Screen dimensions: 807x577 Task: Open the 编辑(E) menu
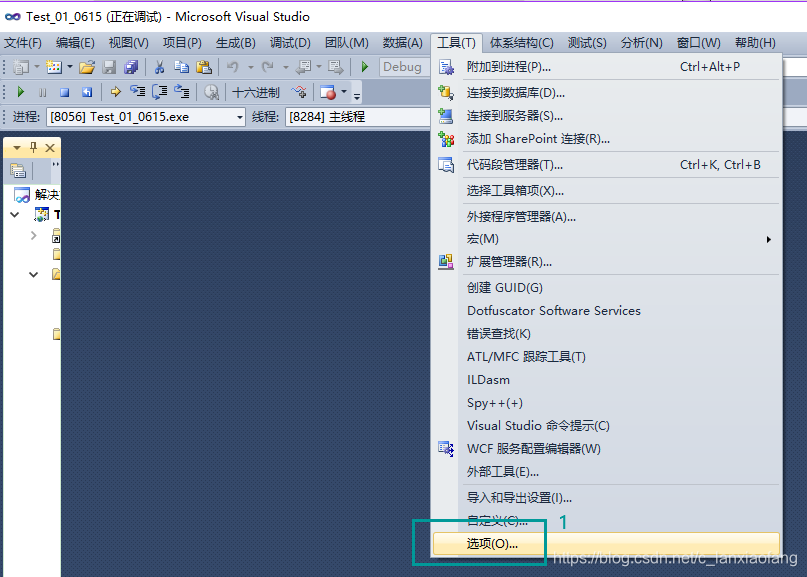(75, 43)
